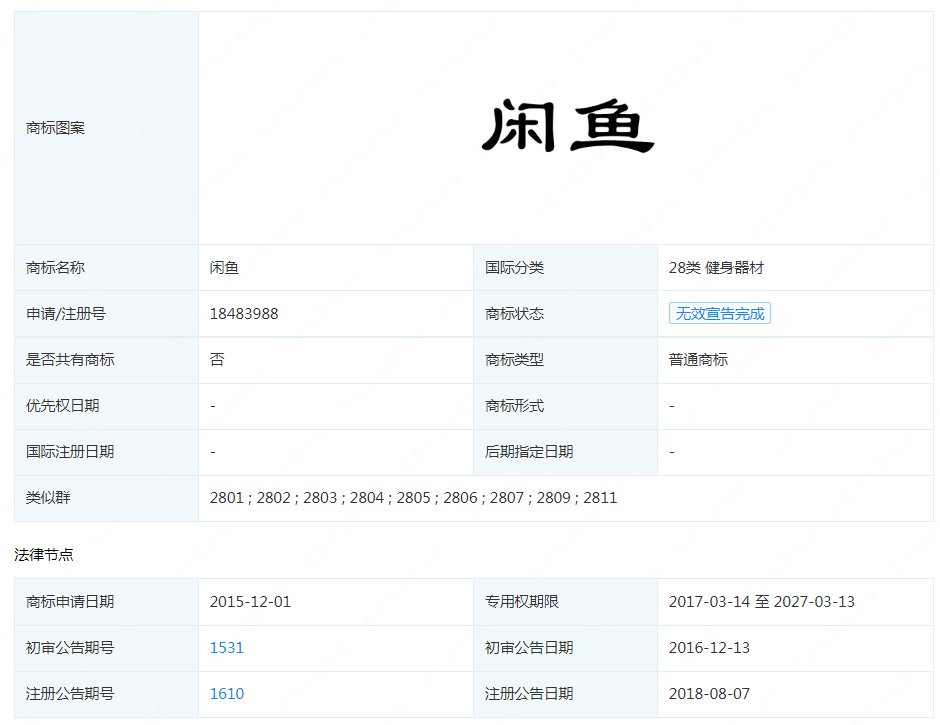
Task: Click the 注册公告日期 label
Action: (529, 694)
